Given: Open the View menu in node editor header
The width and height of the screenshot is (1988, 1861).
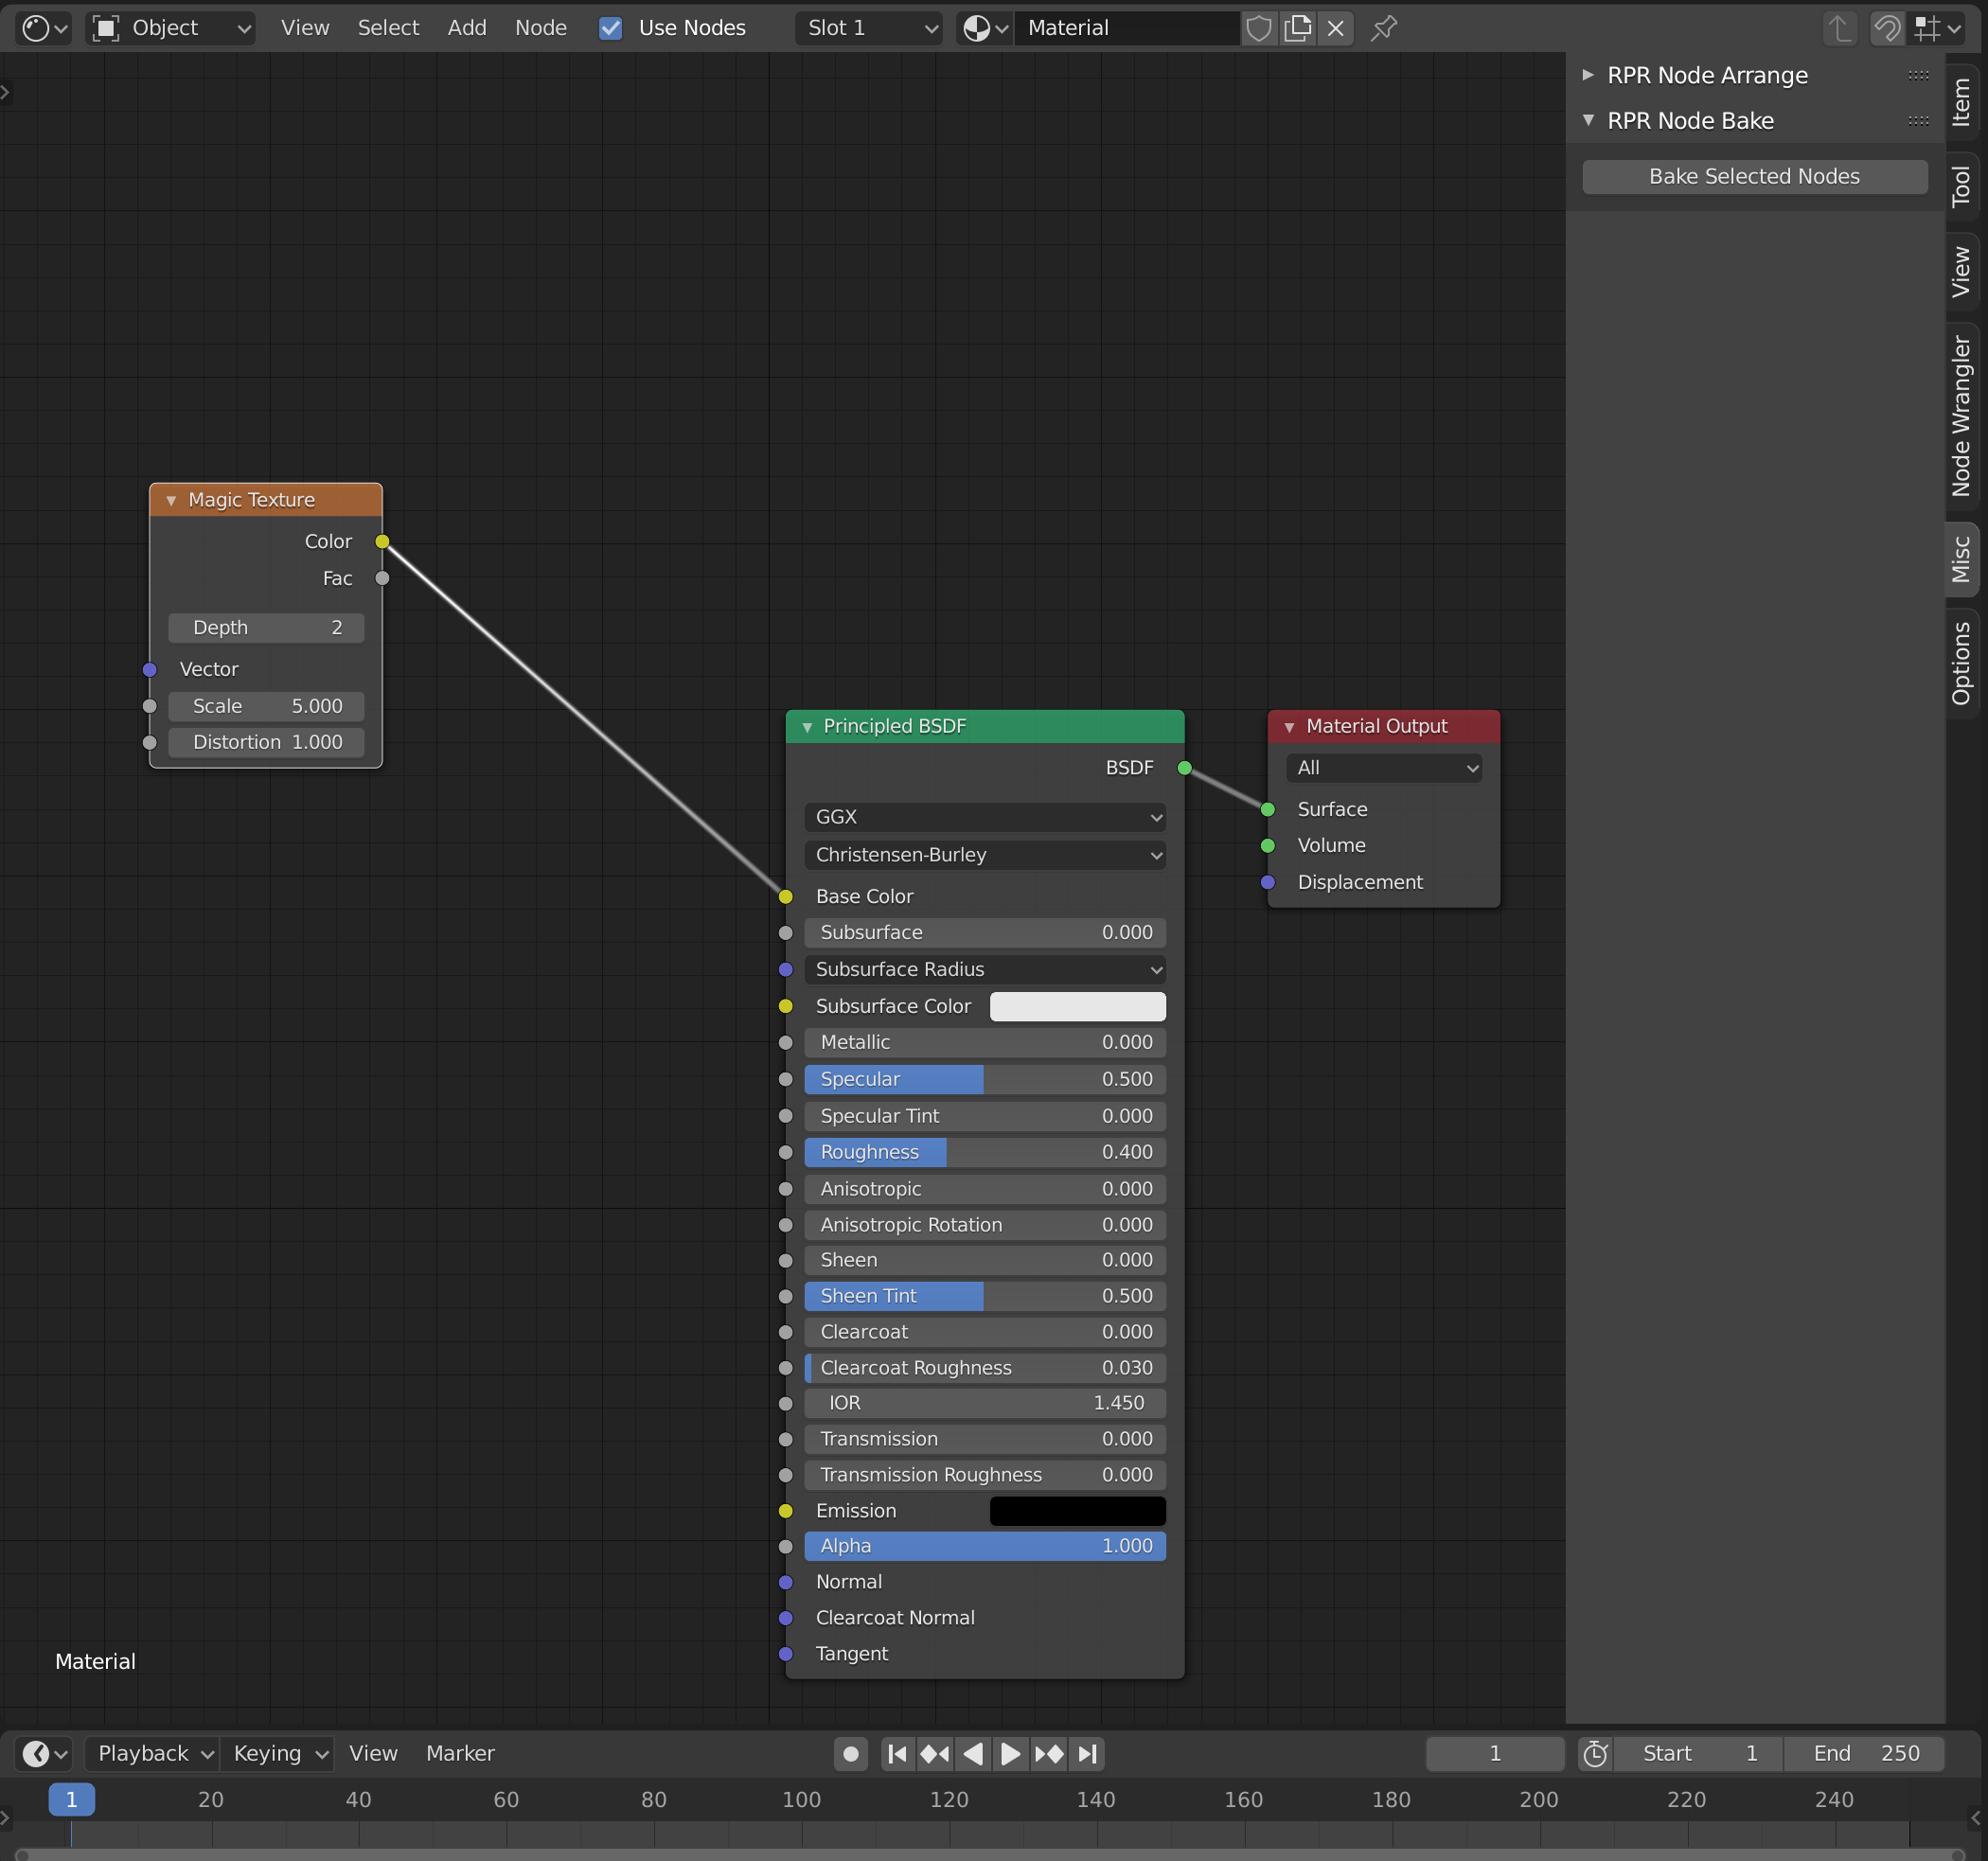Looking at the screenshot, I should coord(305,28).
